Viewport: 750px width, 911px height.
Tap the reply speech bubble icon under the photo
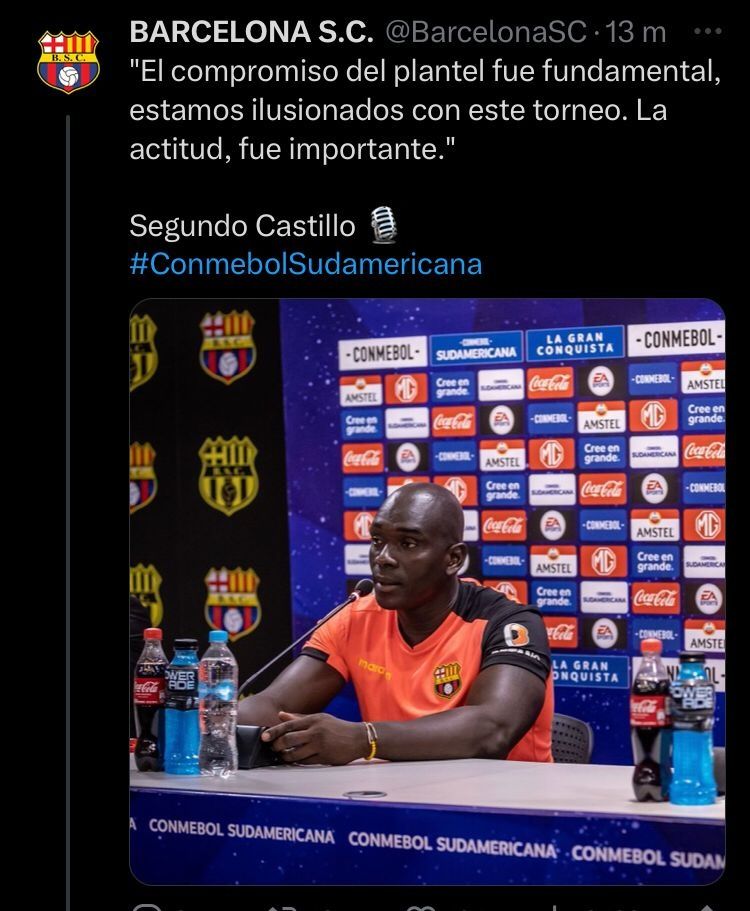coord(146,908)
